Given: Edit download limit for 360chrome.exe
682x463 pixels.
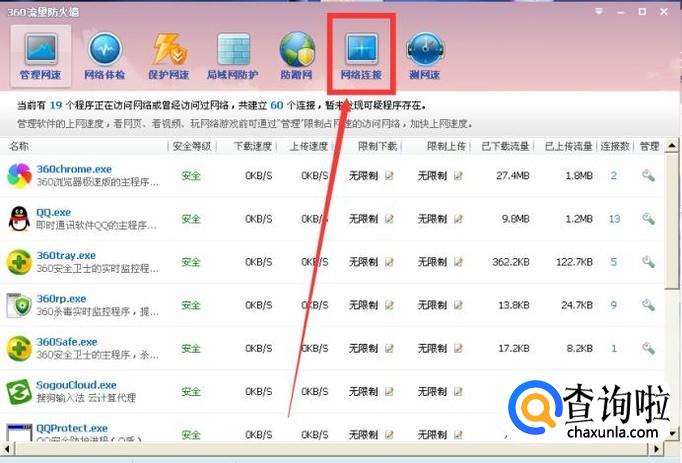Looking at the screenshot, I should [x=389, y=176].
